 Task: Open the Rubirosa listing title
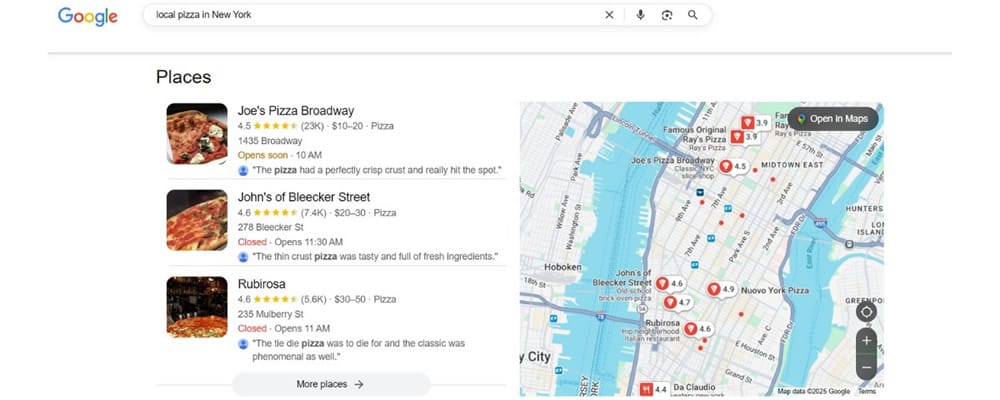(x=261, y=284)
